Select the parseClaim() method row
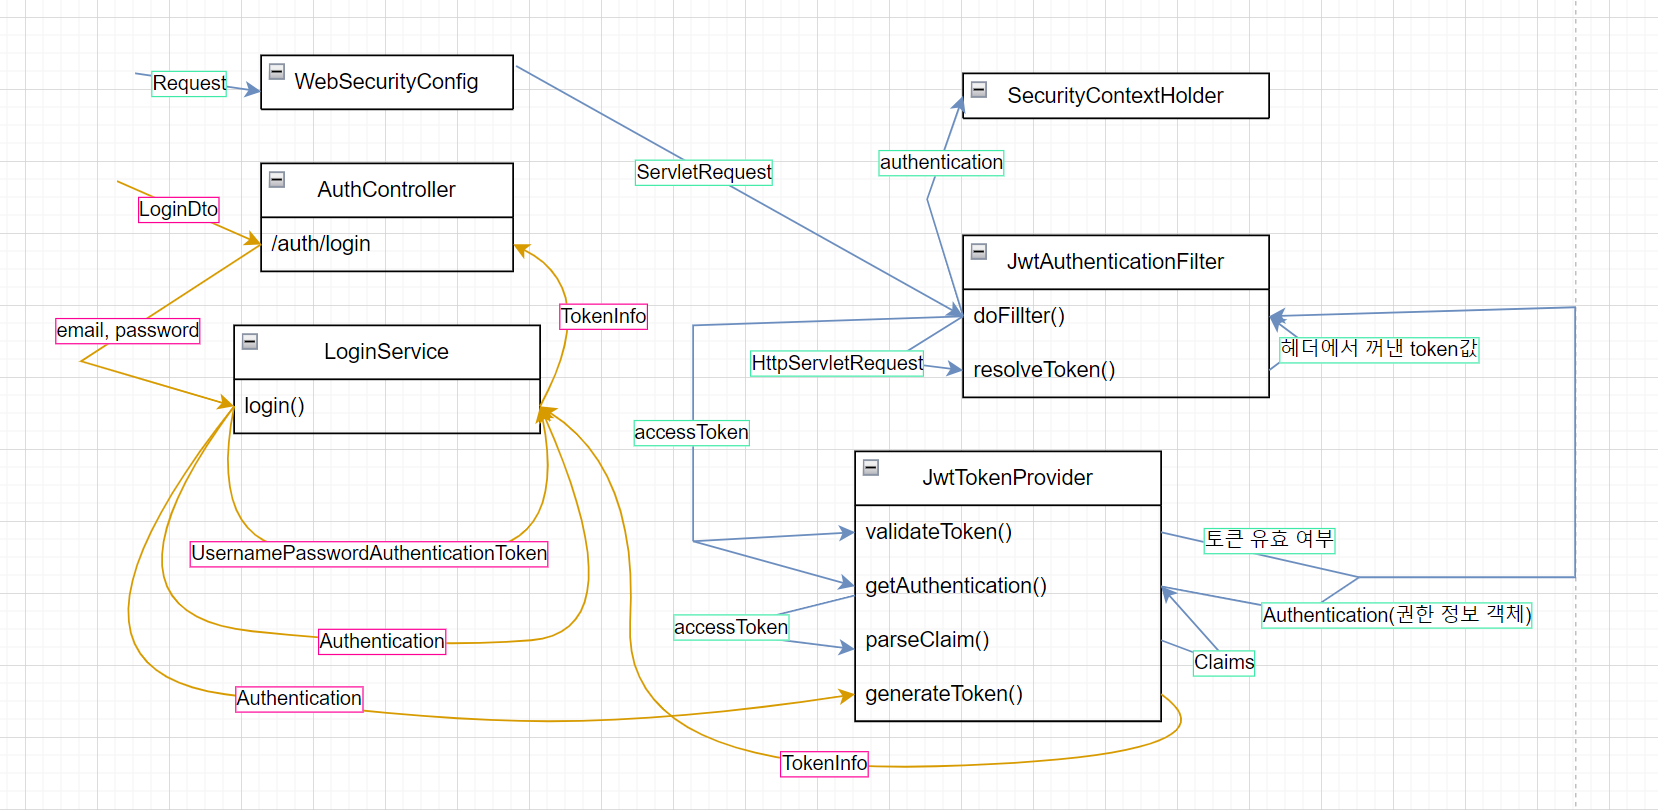This screenshot has width=1658, height=810. [1008, 640]
